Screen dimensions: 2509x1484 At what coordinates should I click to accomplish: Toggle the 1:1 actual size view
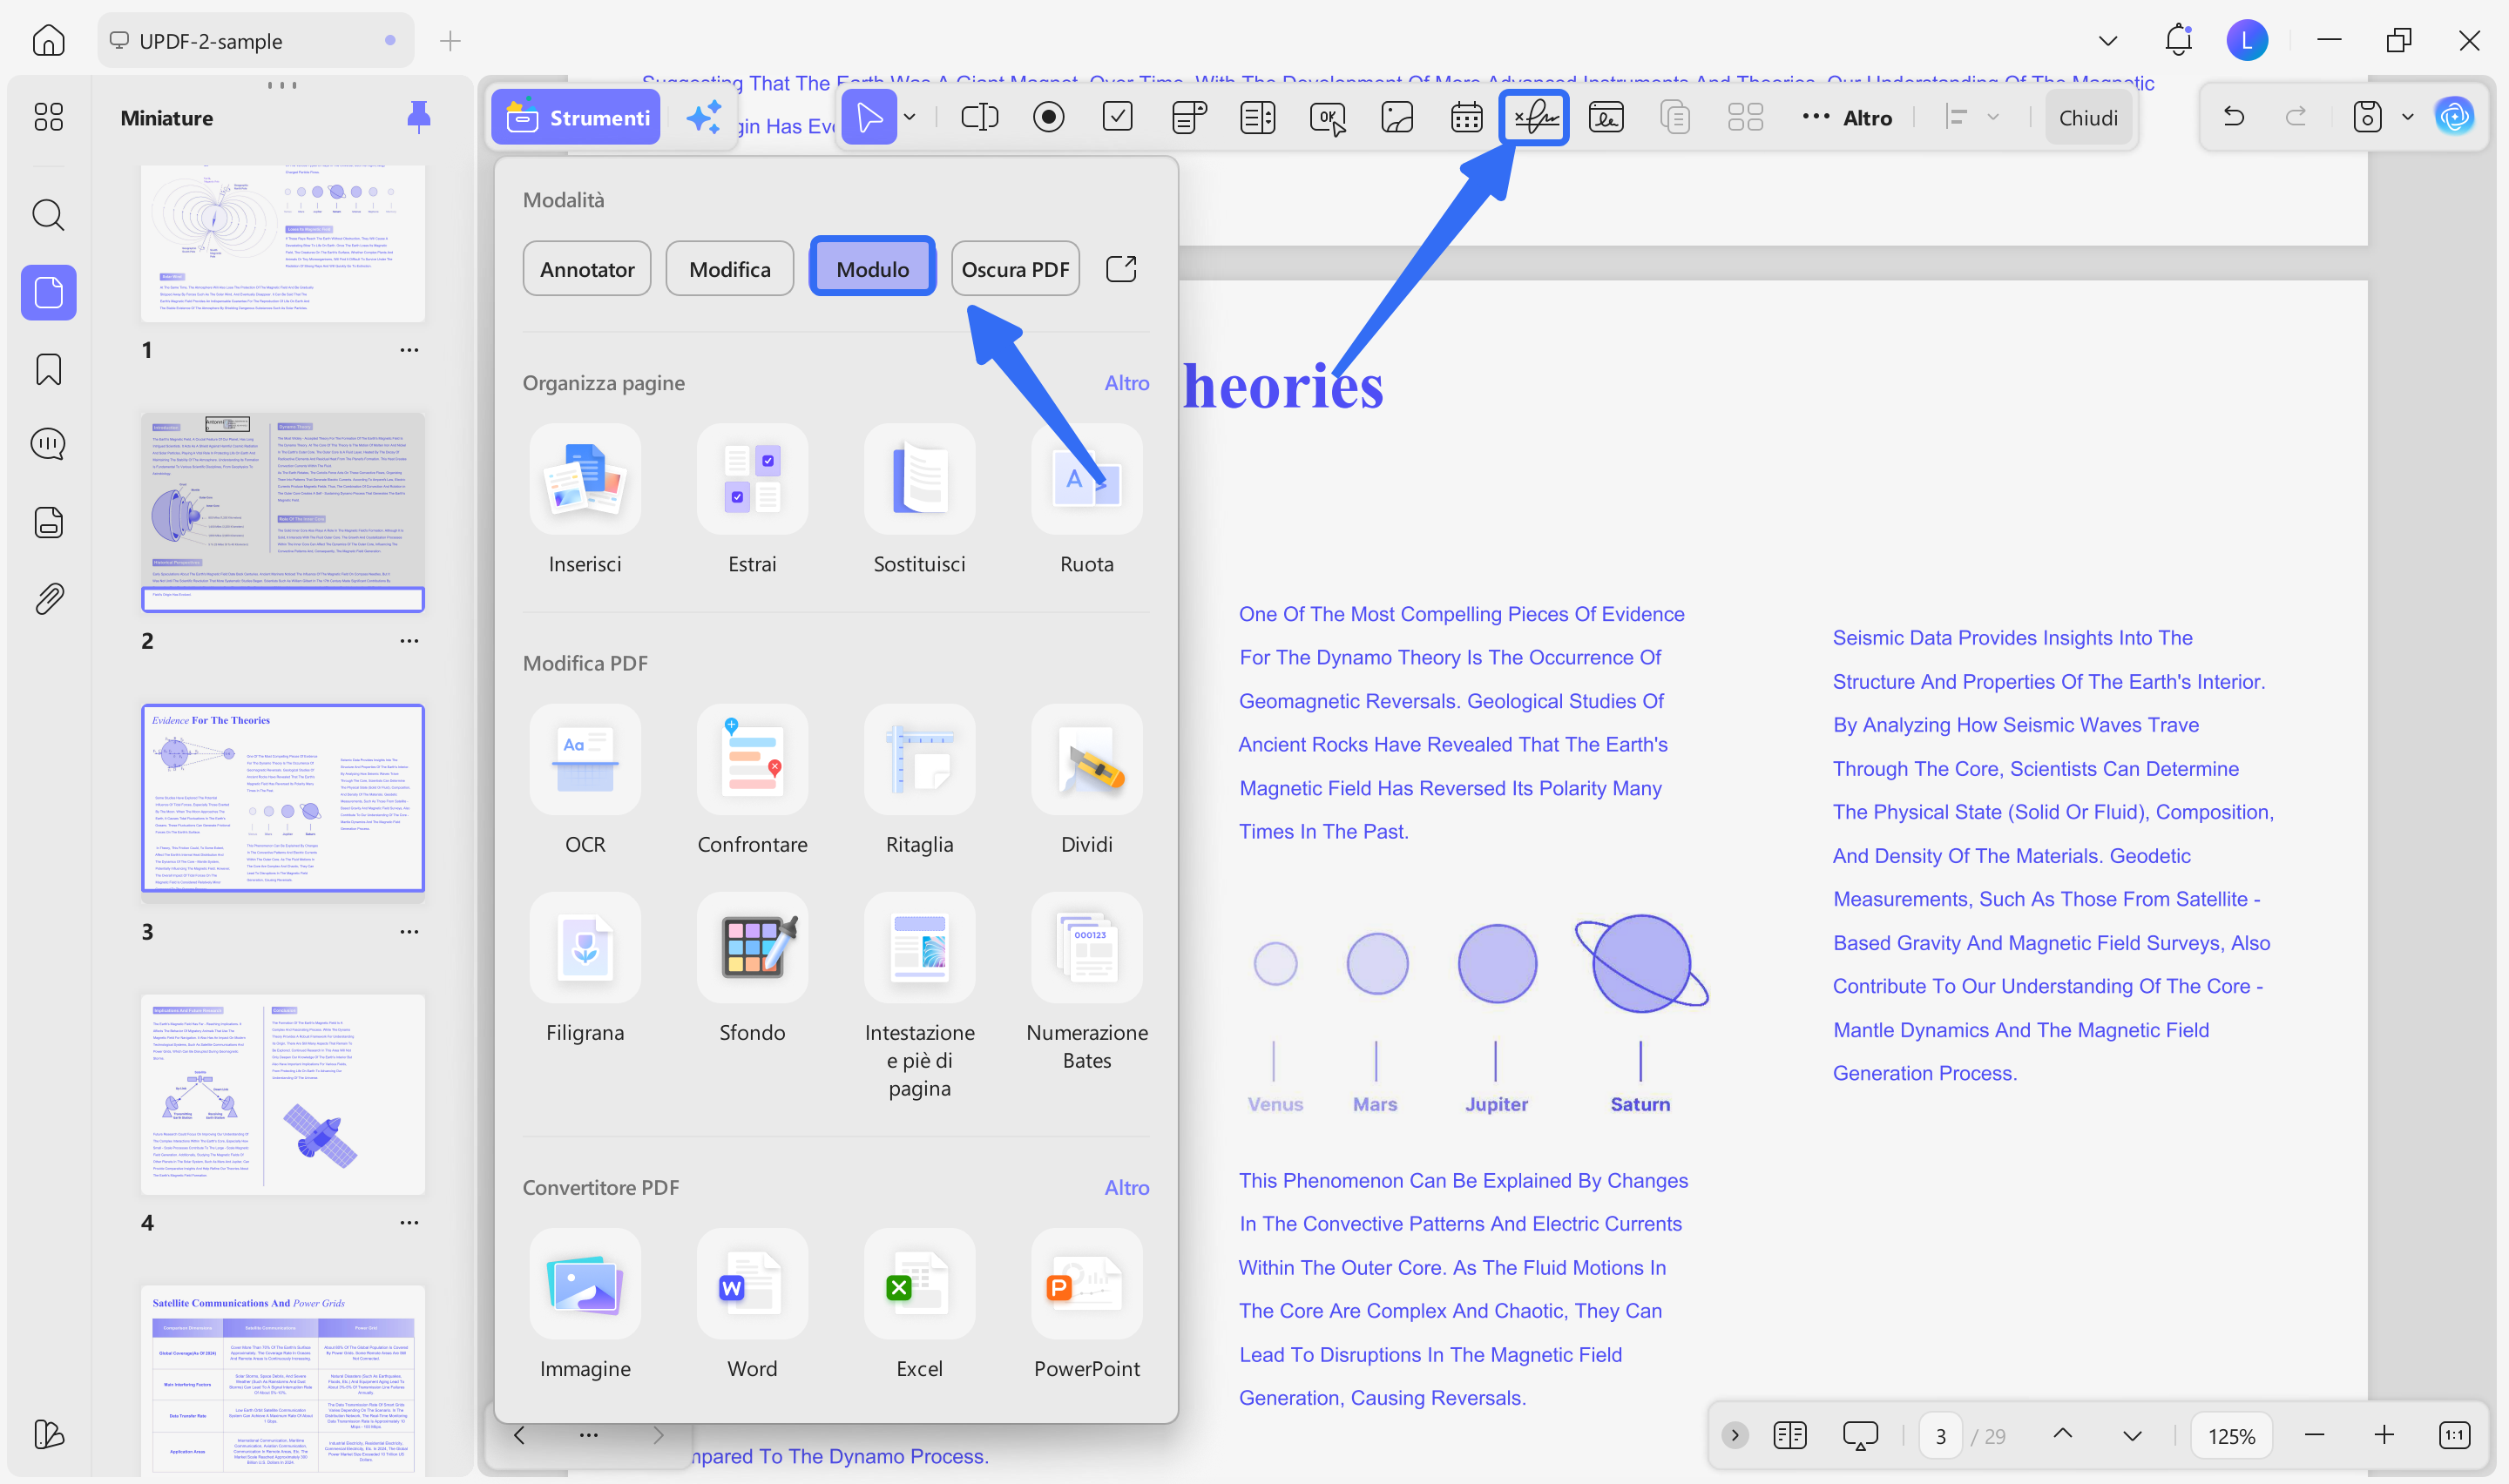point(2454,1436)
